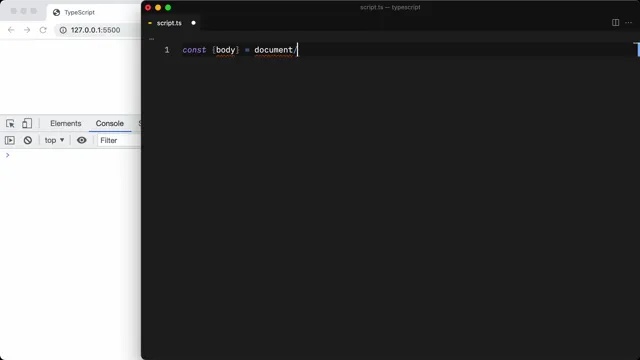Image resolution: width=640 pixels, height=360 pixels.
Task: Create a live expression with the eye icon
Action: click(x=82, y=140)
